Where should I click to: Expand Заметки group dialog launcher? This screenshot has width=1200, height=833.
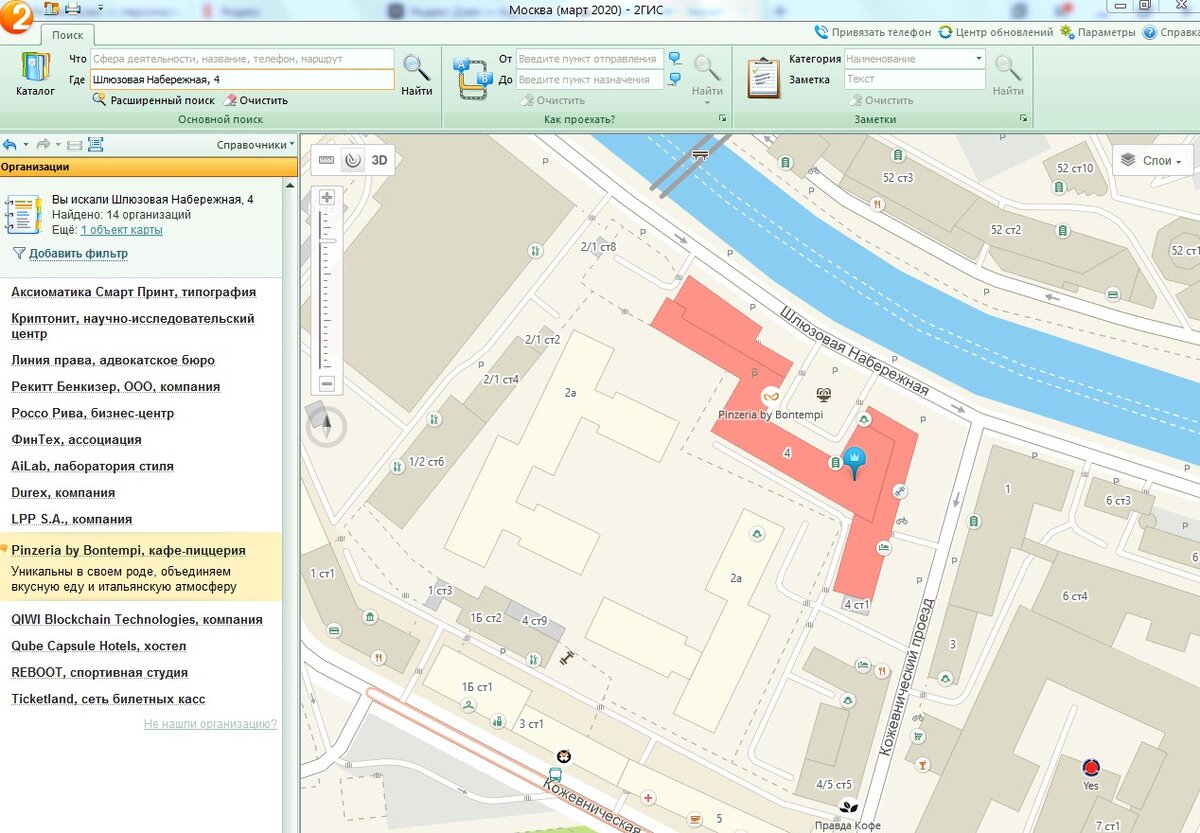(x=1023, y=119)
